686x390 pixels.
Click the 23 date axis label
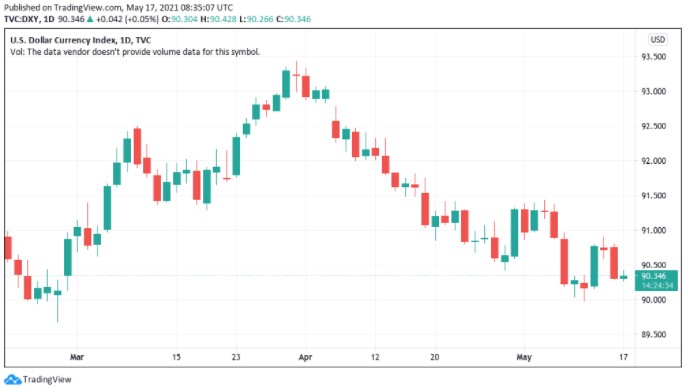(236, 357)
